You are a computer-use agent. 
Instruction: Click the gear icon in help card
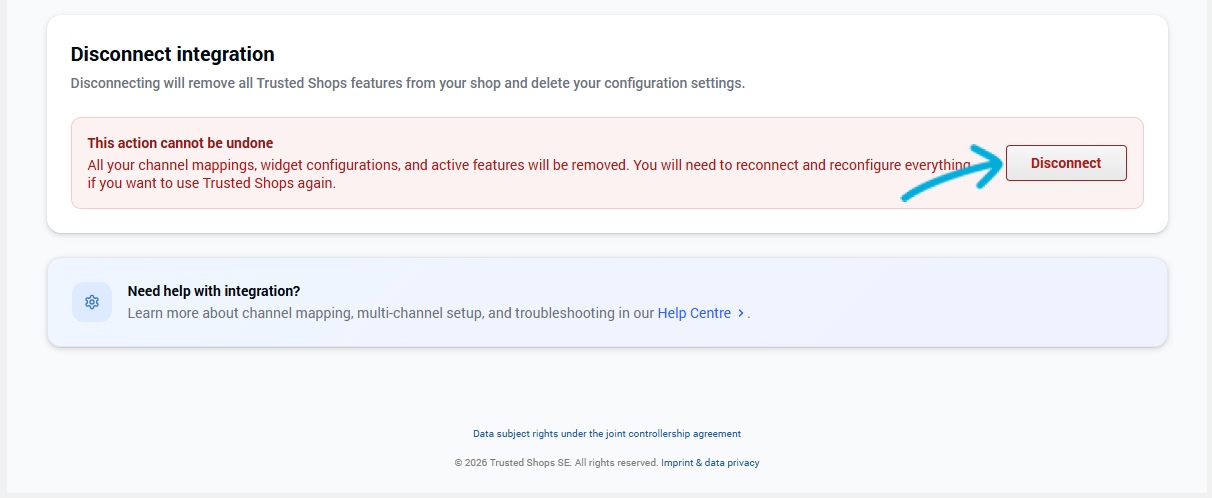(x=92, y=302)
